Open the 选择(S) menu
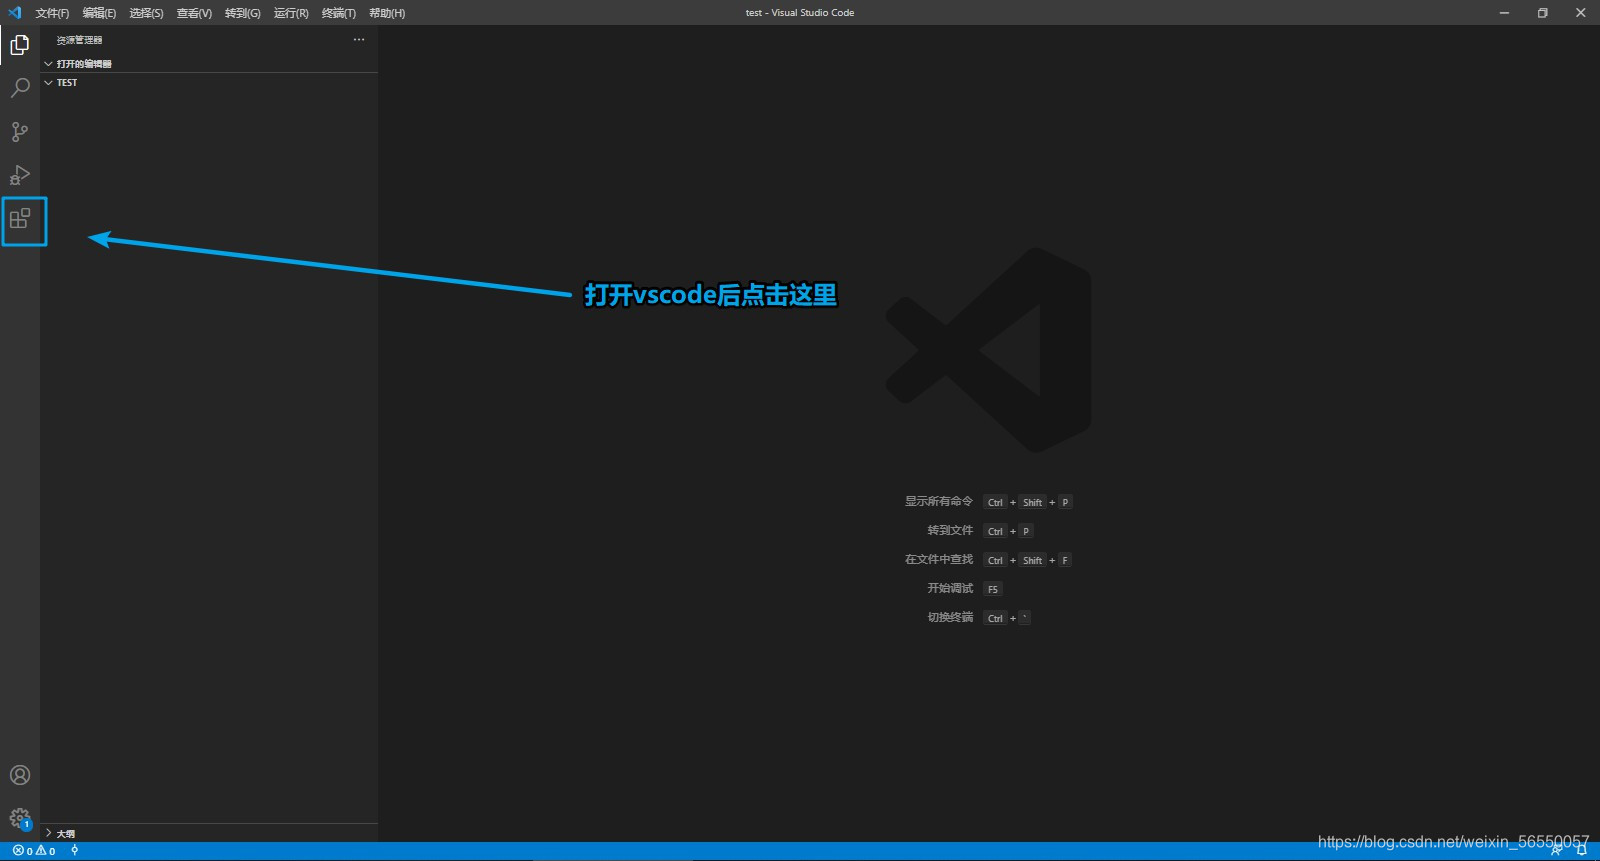Image resolution: width=1600 pixels, height=861 pixels. (146, 13)
